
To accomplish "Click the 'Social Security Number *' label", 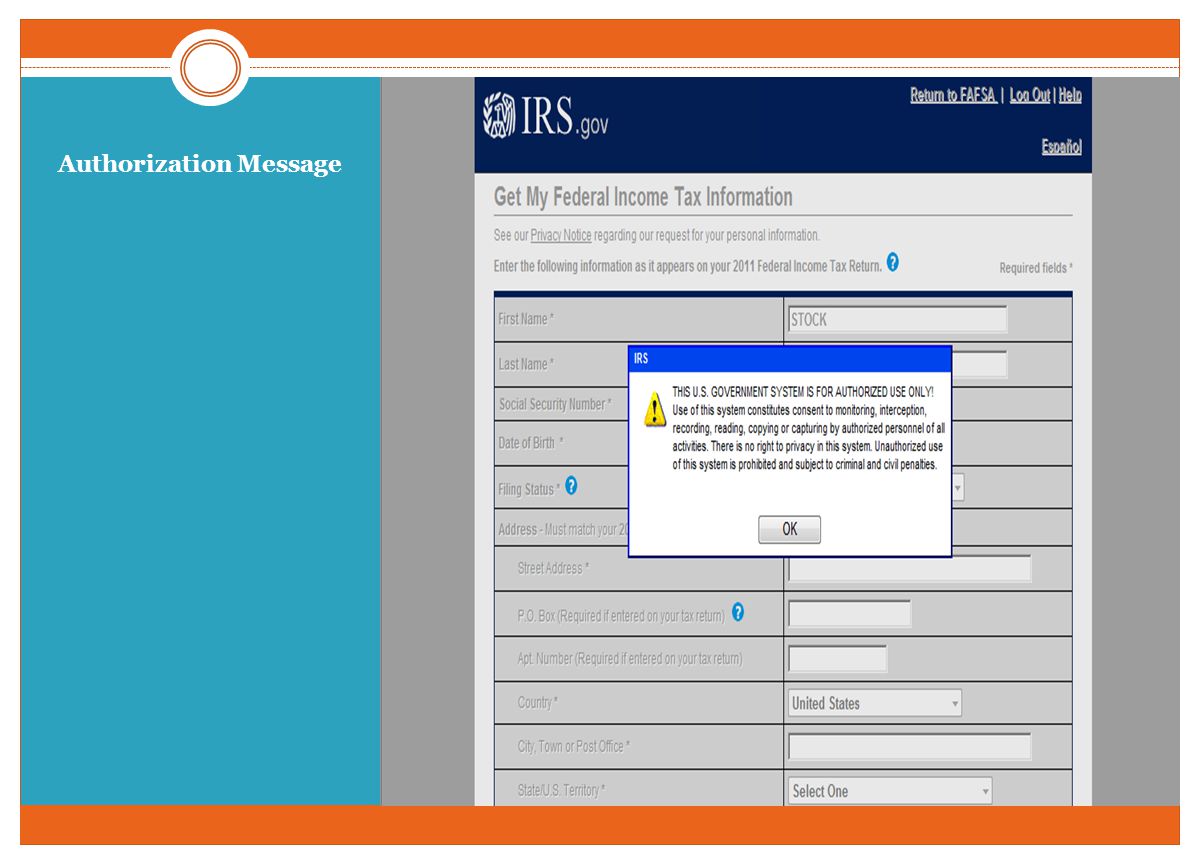I will tap(555, 405).
